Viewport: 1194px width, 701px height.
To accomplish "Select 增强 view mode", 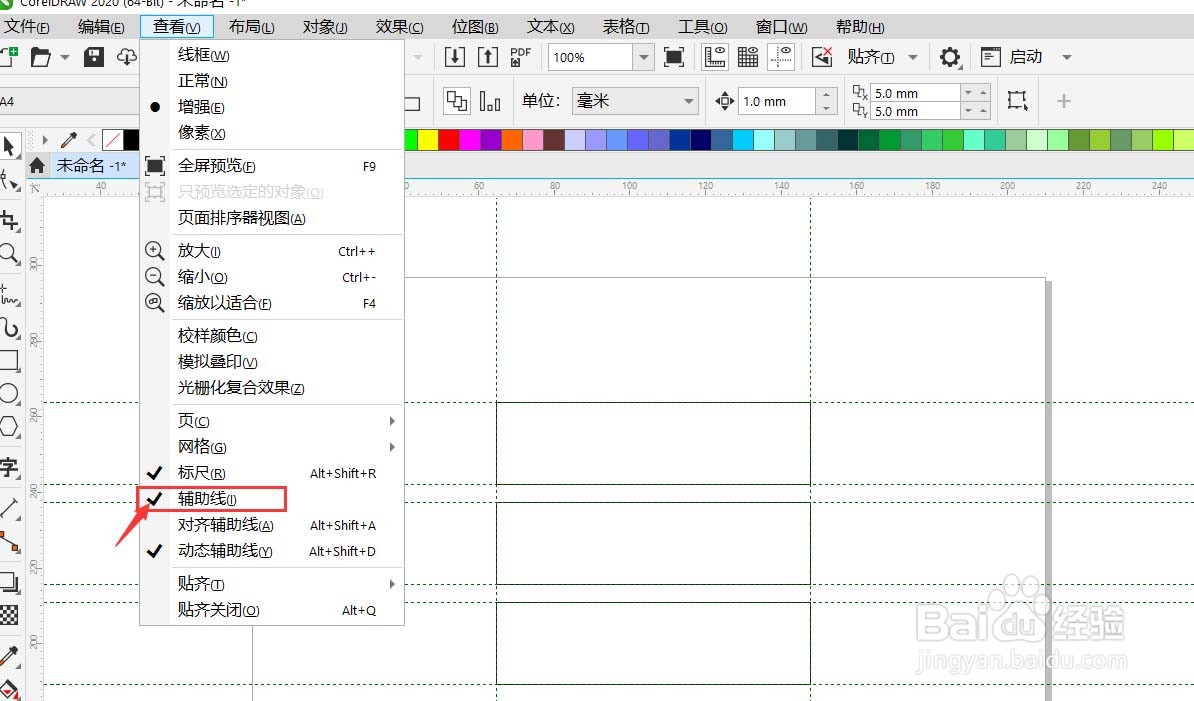I will click(271, 107).
